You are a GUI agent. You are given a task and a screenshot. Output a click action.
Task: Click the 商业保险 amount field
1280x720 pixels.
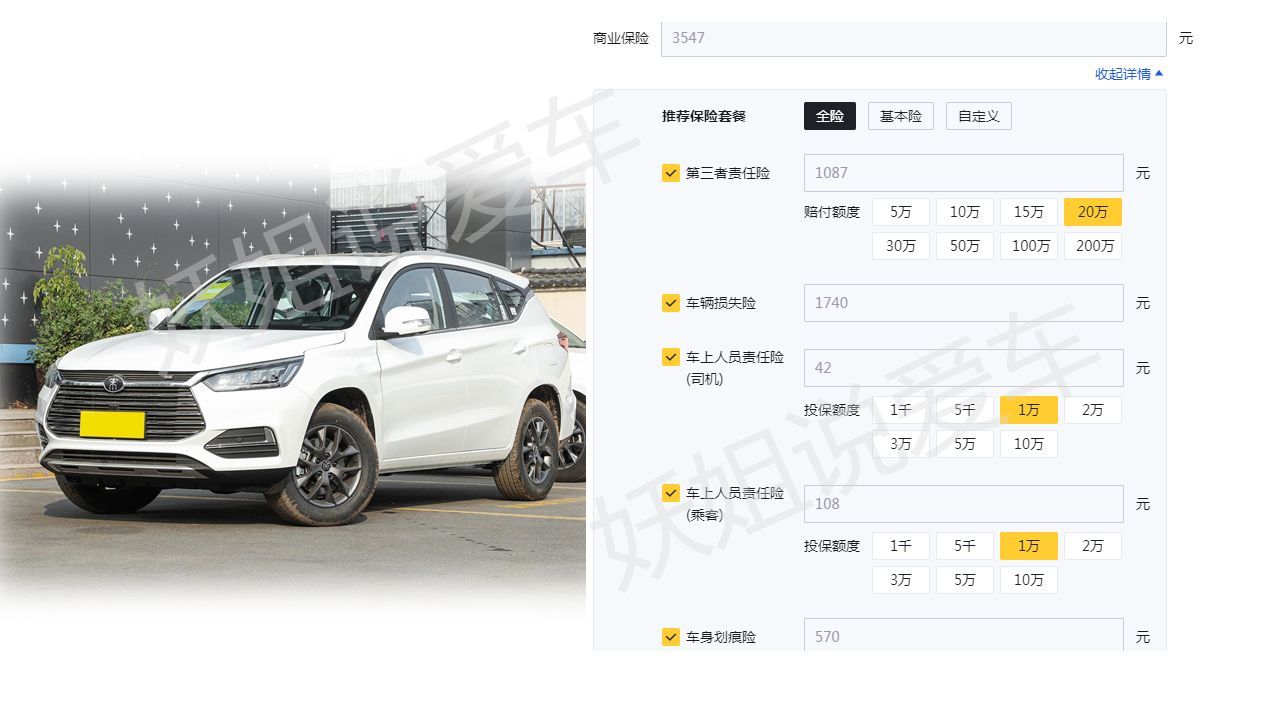click(914, 38)
